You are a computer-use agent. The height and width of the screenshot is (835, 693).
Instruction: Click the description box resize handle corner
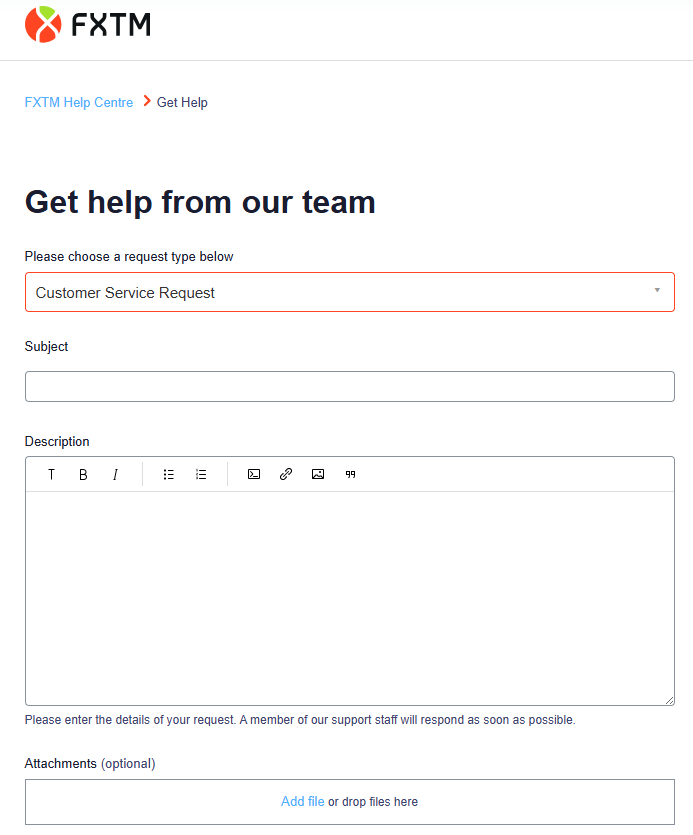click(x=670, y=700)
